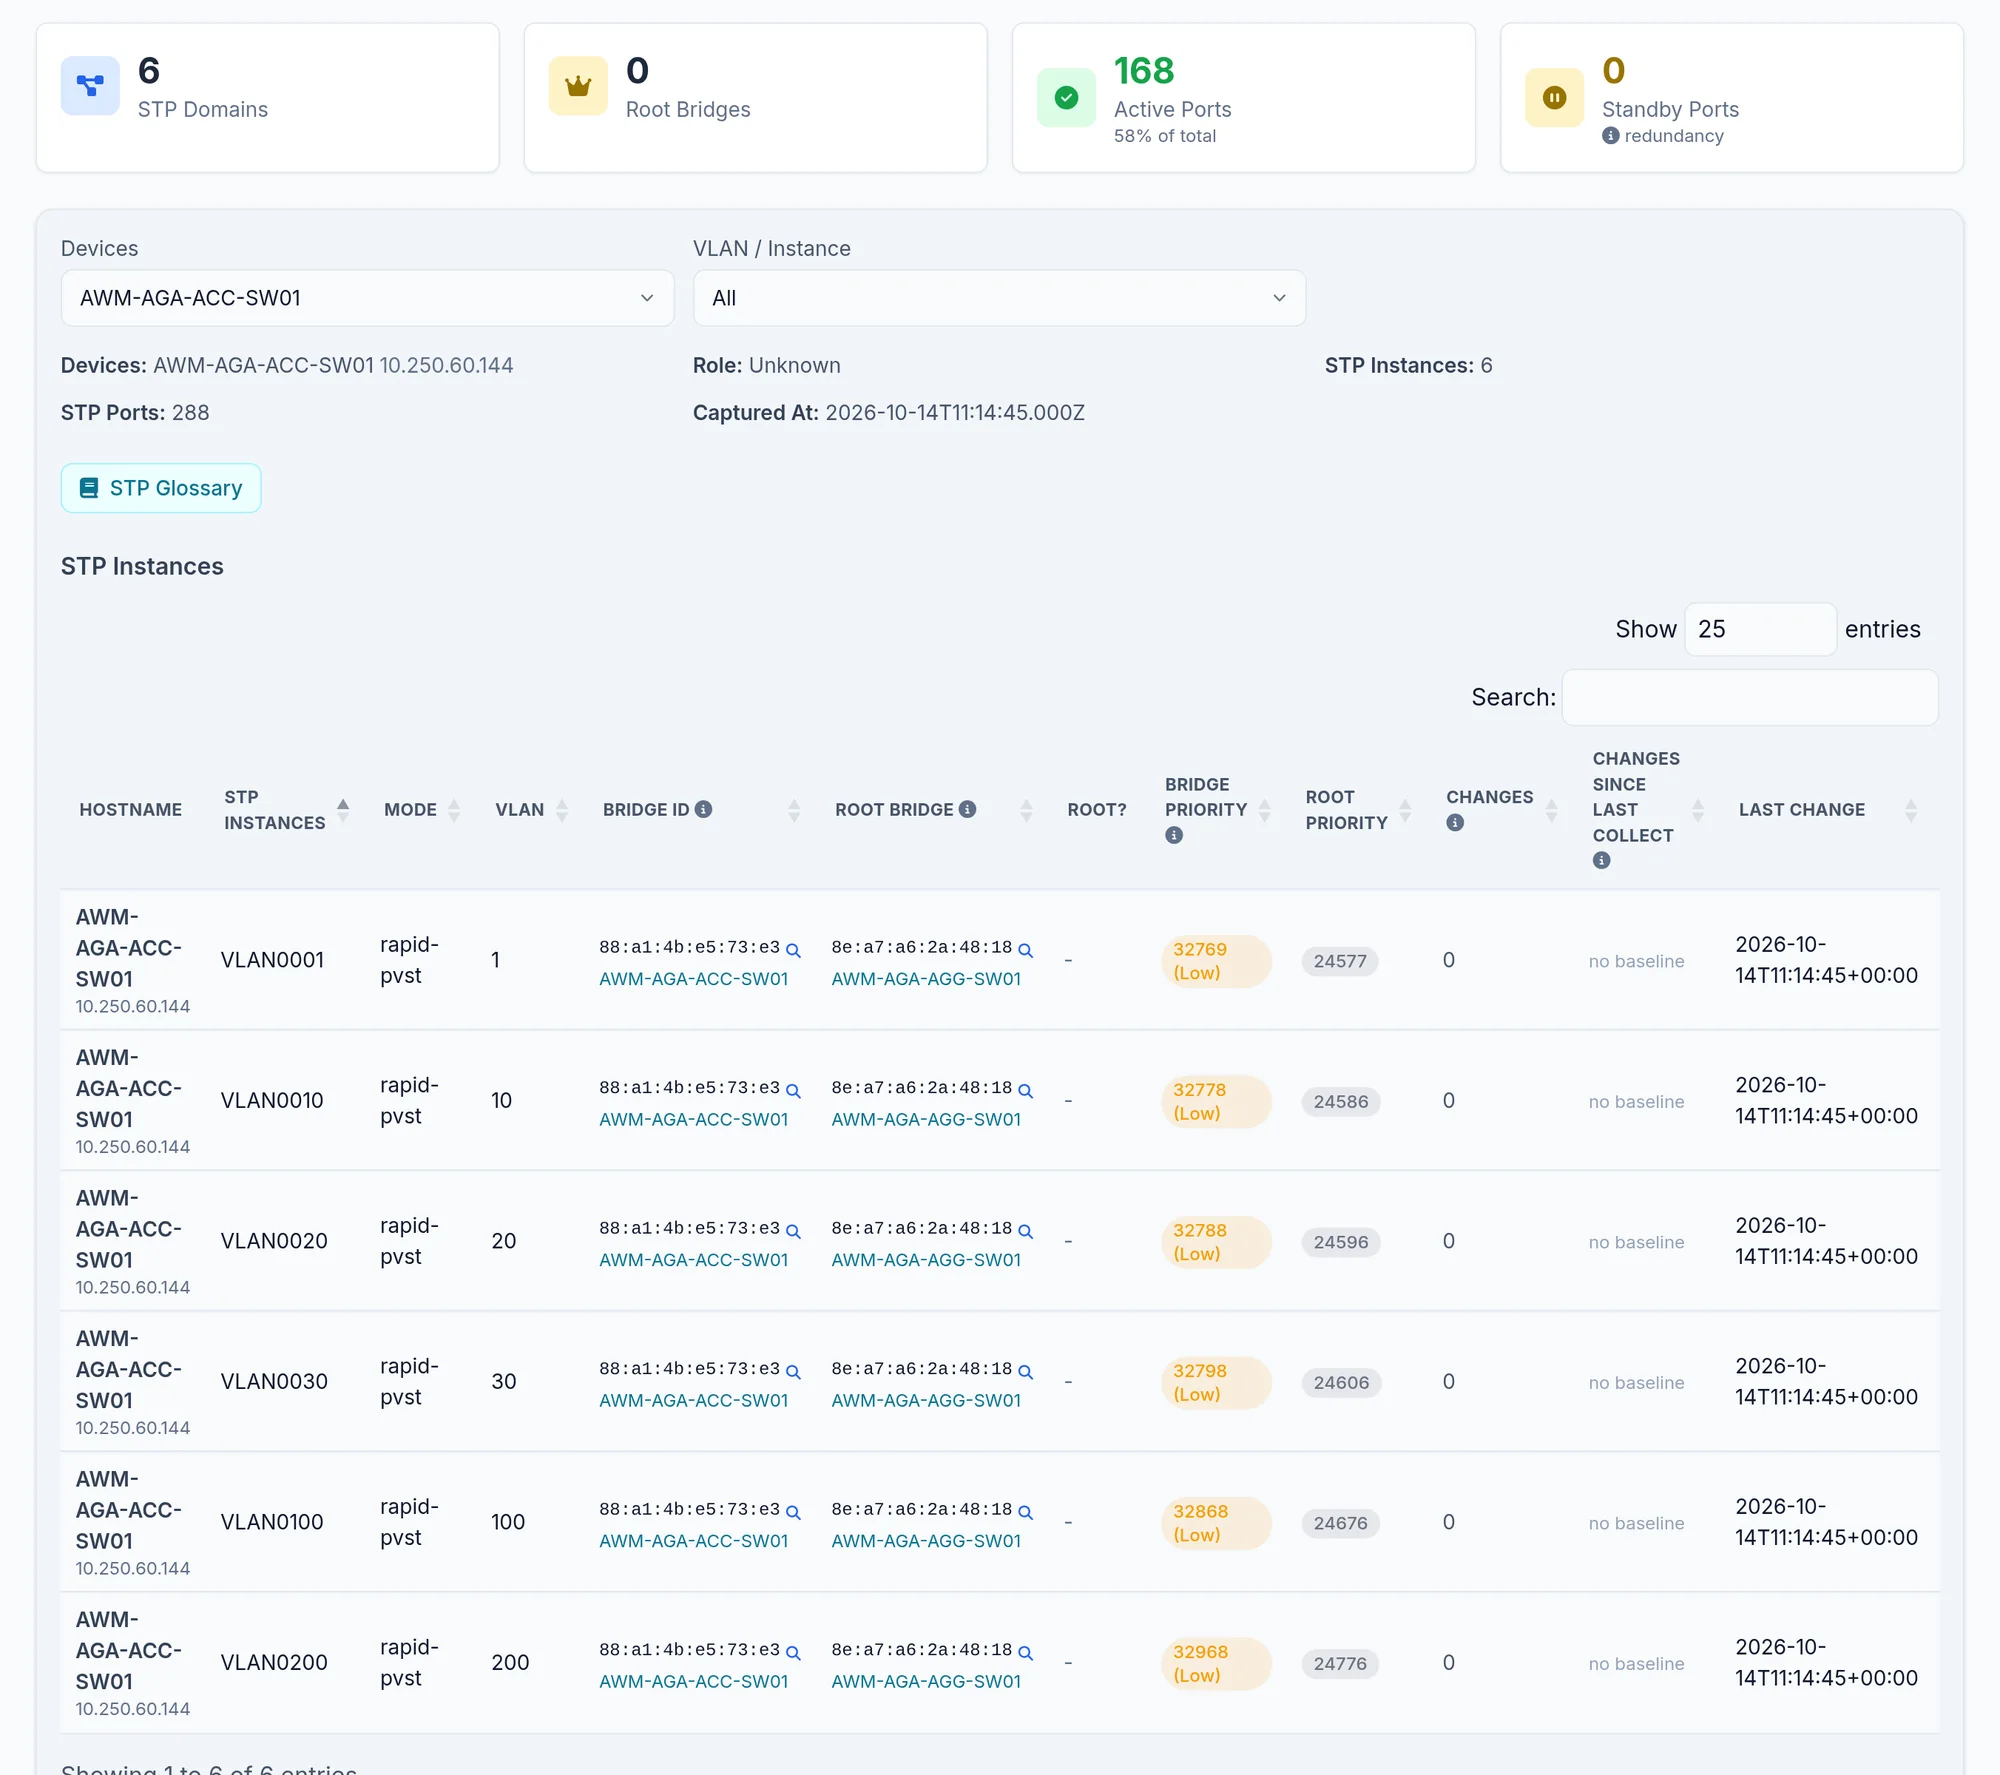
Task: Sort table by Root Priority column
Action: tap(1405, 810)
